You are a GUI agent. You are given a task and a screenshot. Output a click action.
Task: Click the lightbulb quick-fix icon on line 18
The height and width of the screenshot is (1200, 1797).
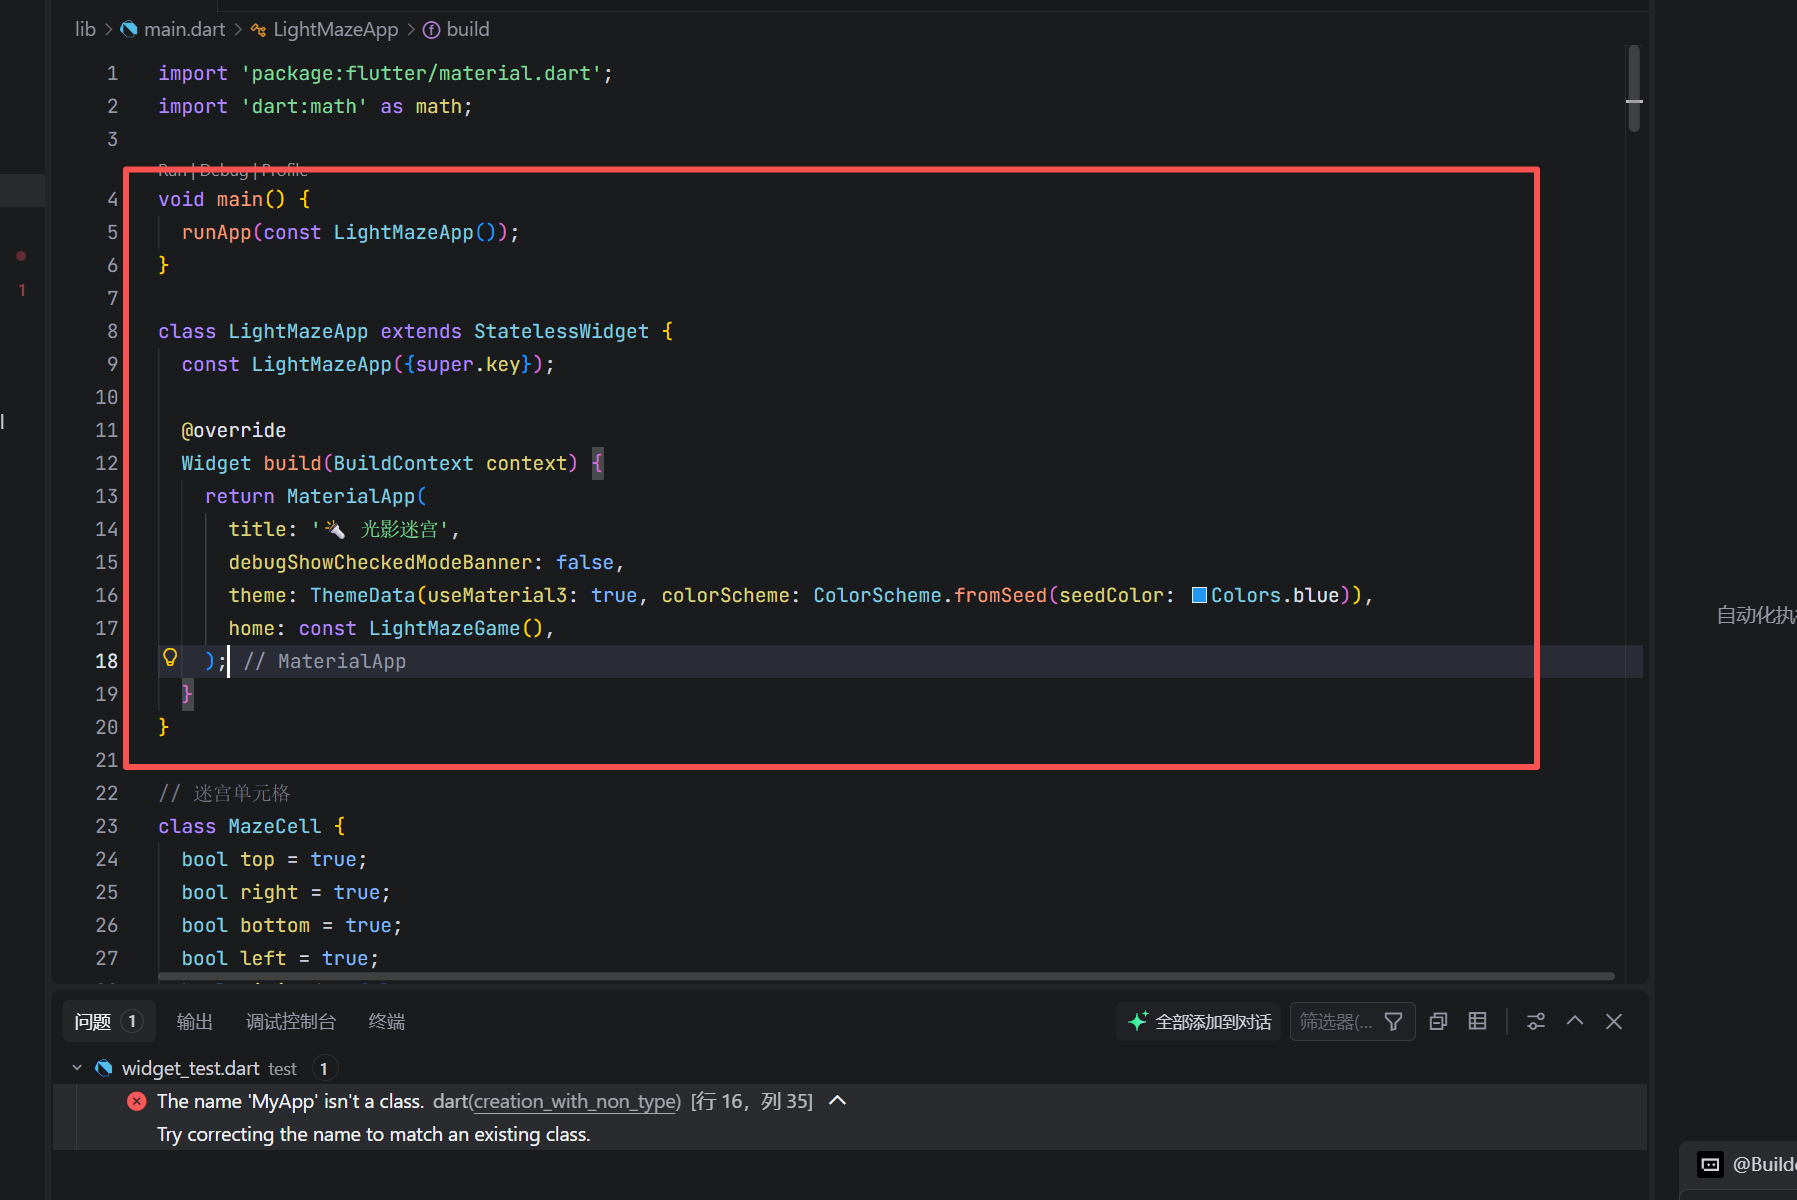click(170, 658)
